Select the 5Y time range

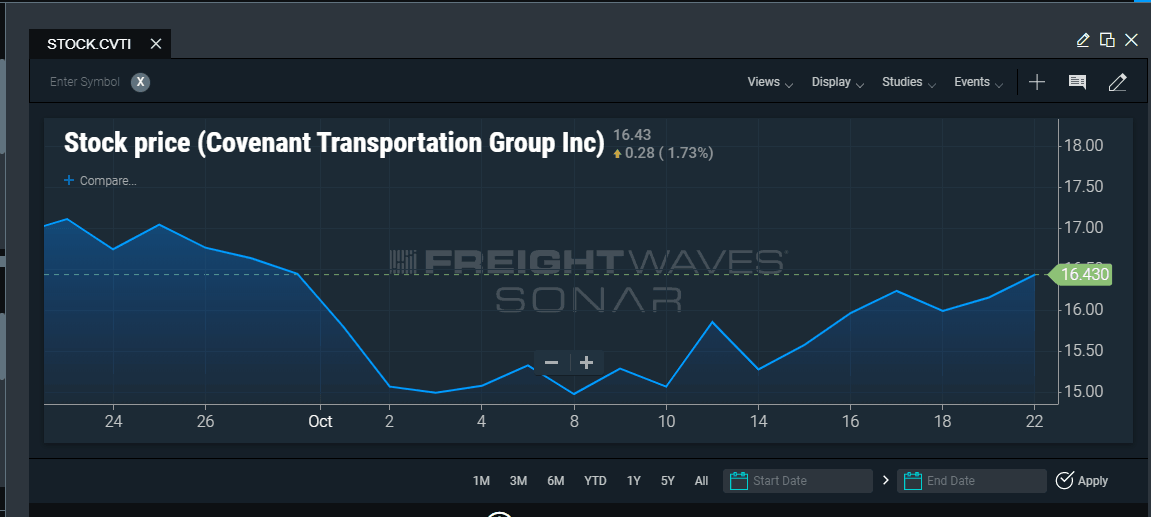667,481
